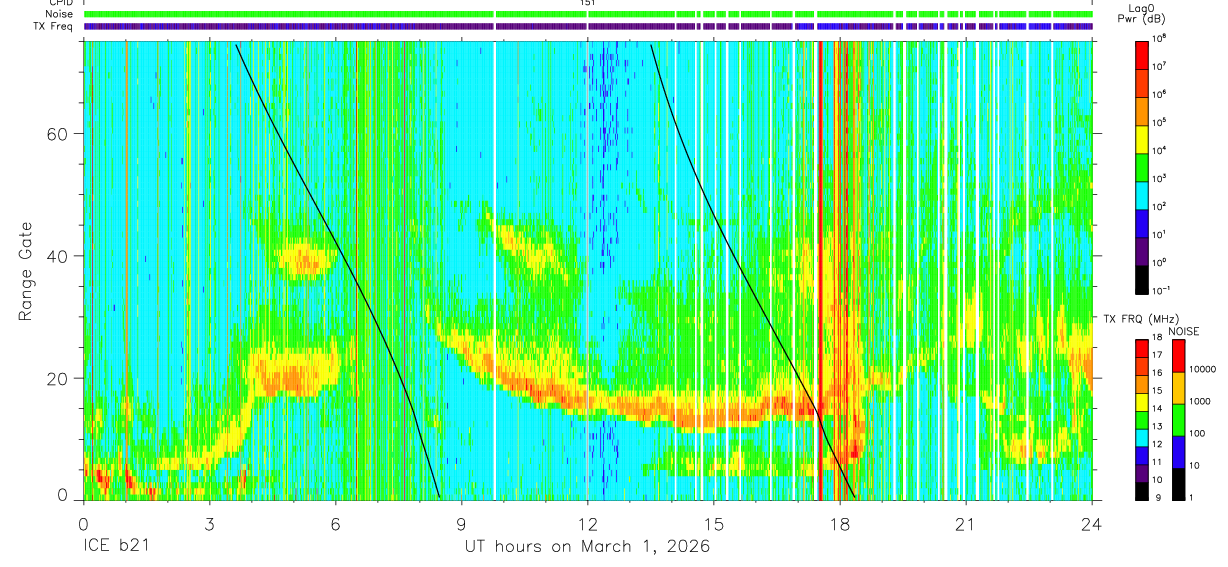Click the 'UT hours on March 1, 2026' axis title
The width and height of the screenshot is (1228, 567).
[587, 547]
